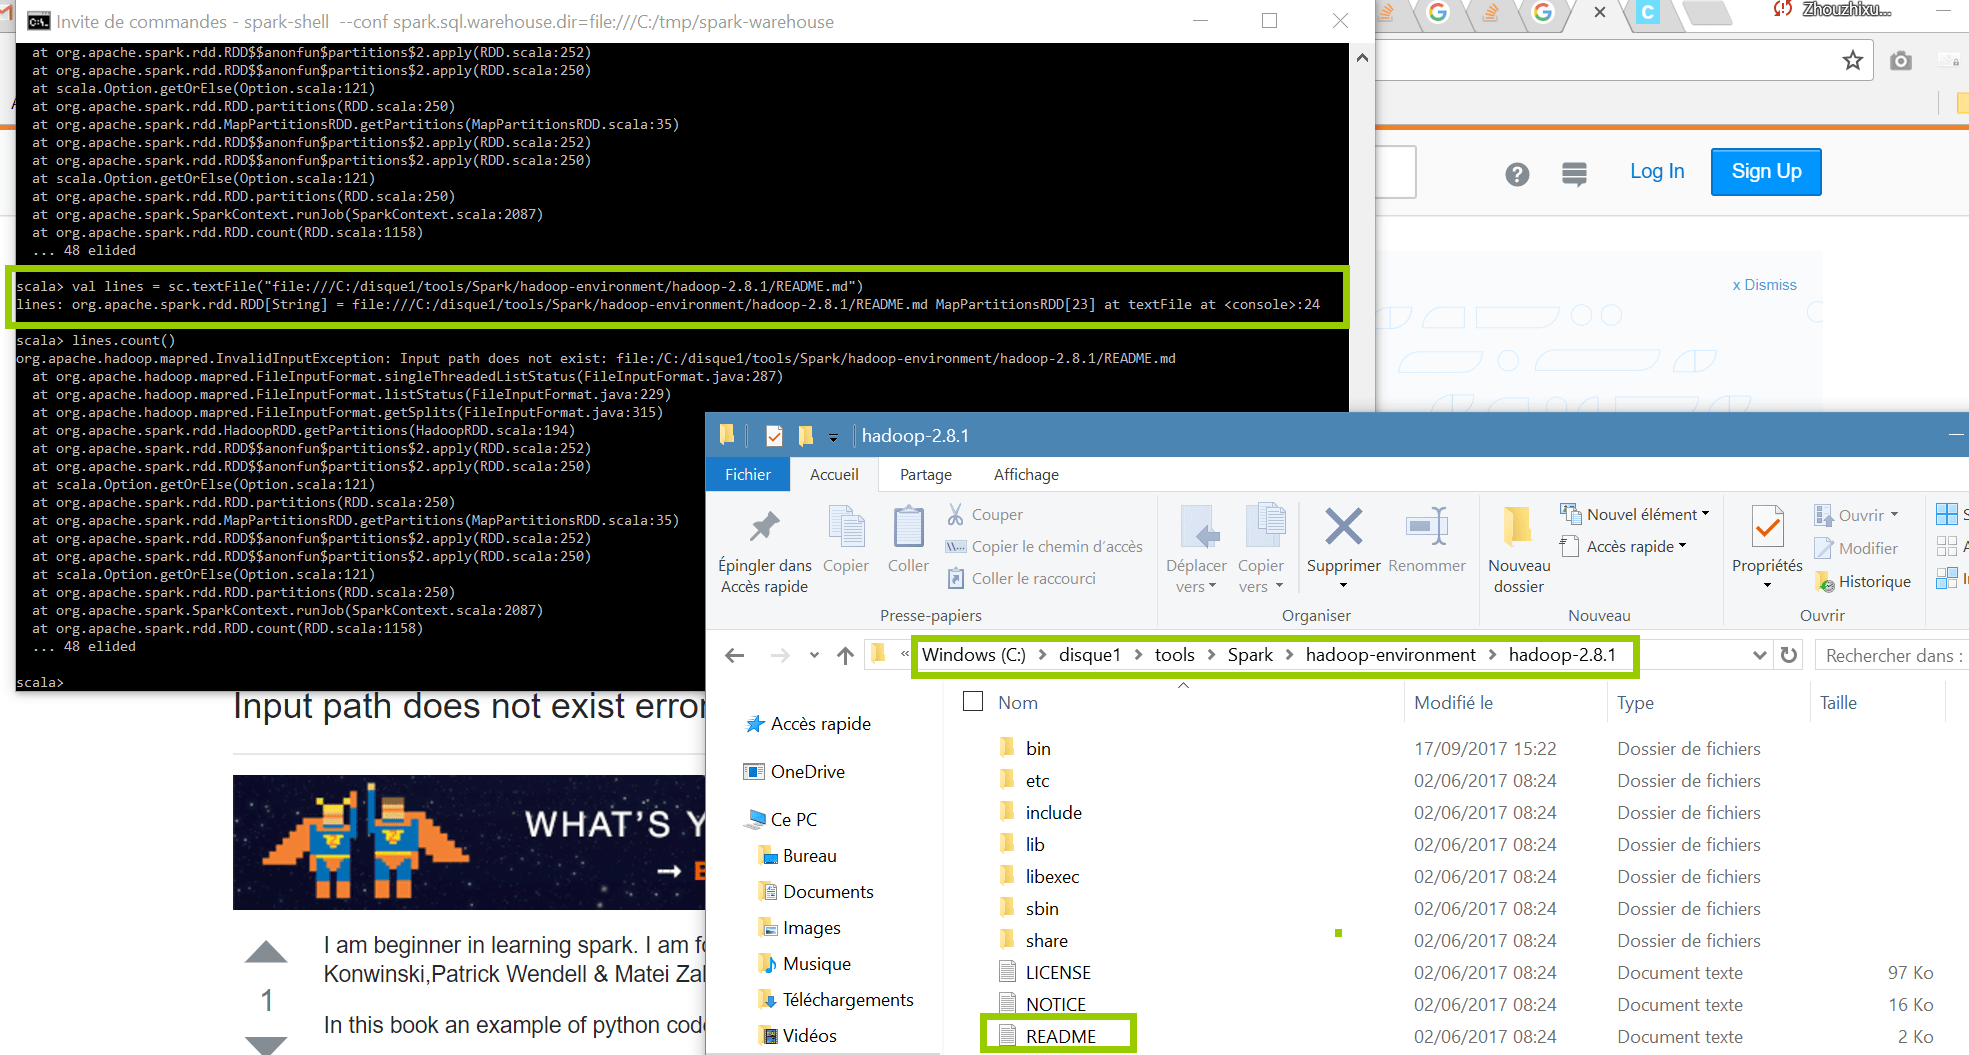Expand the chevron after Spark in breadcrumb

(x=1289, y=655)
